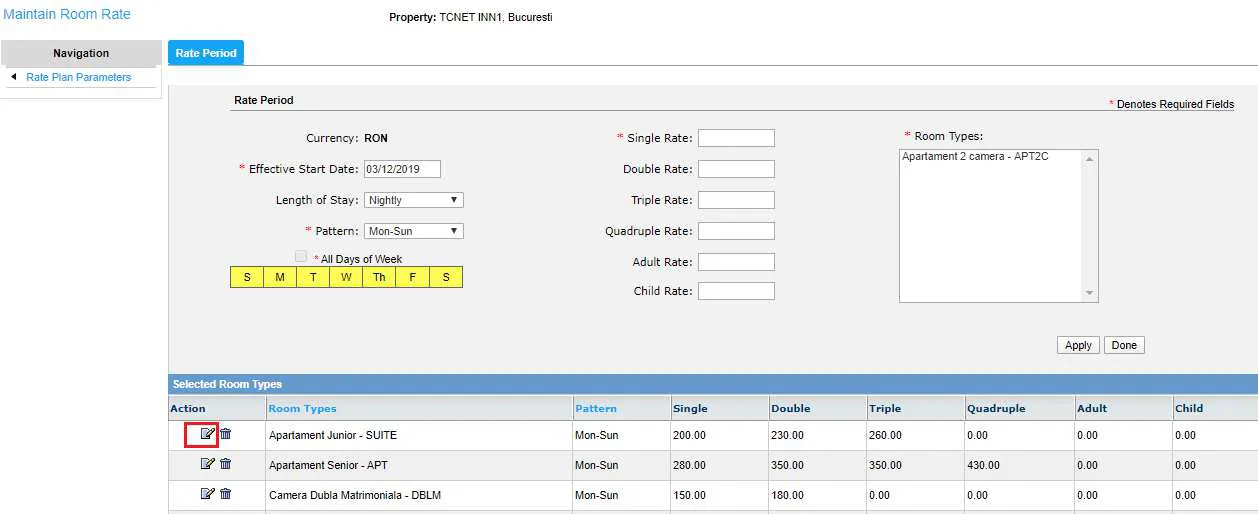Click Quadruple rate value 430.00
1258x514 pixels.
tap(983, 465)
